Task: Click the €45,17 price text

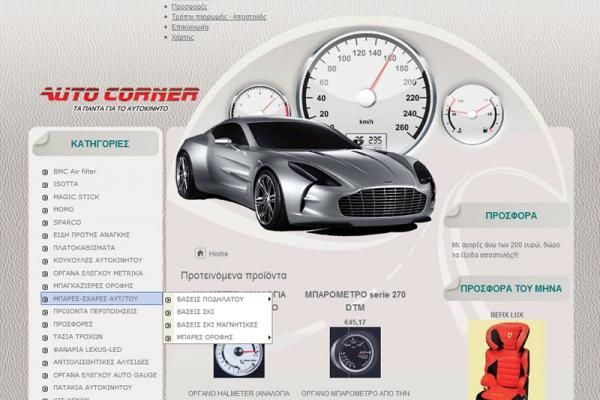Action: (x=355, y=322)
